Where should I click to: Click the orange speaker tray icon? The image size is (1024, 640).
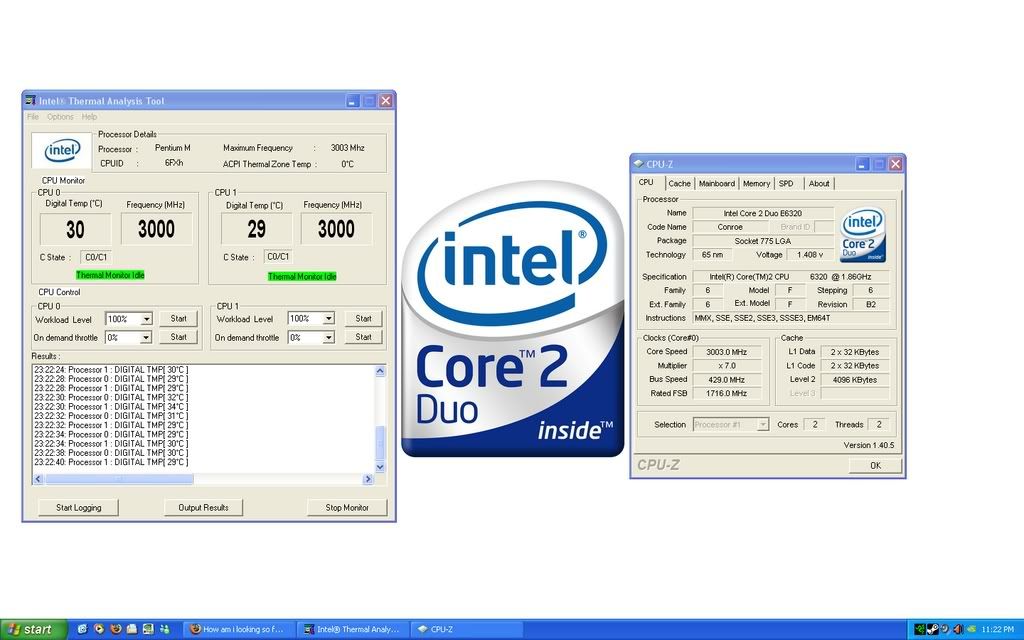(959, 630)
